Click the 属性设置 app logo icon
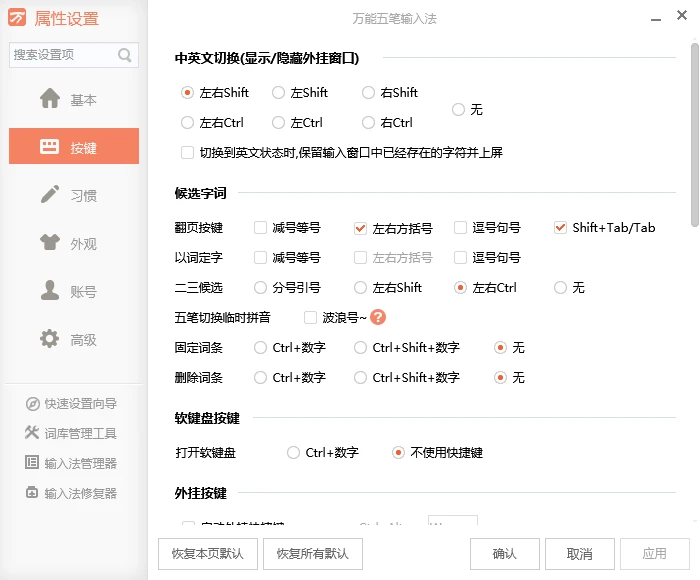 [18, 18]
